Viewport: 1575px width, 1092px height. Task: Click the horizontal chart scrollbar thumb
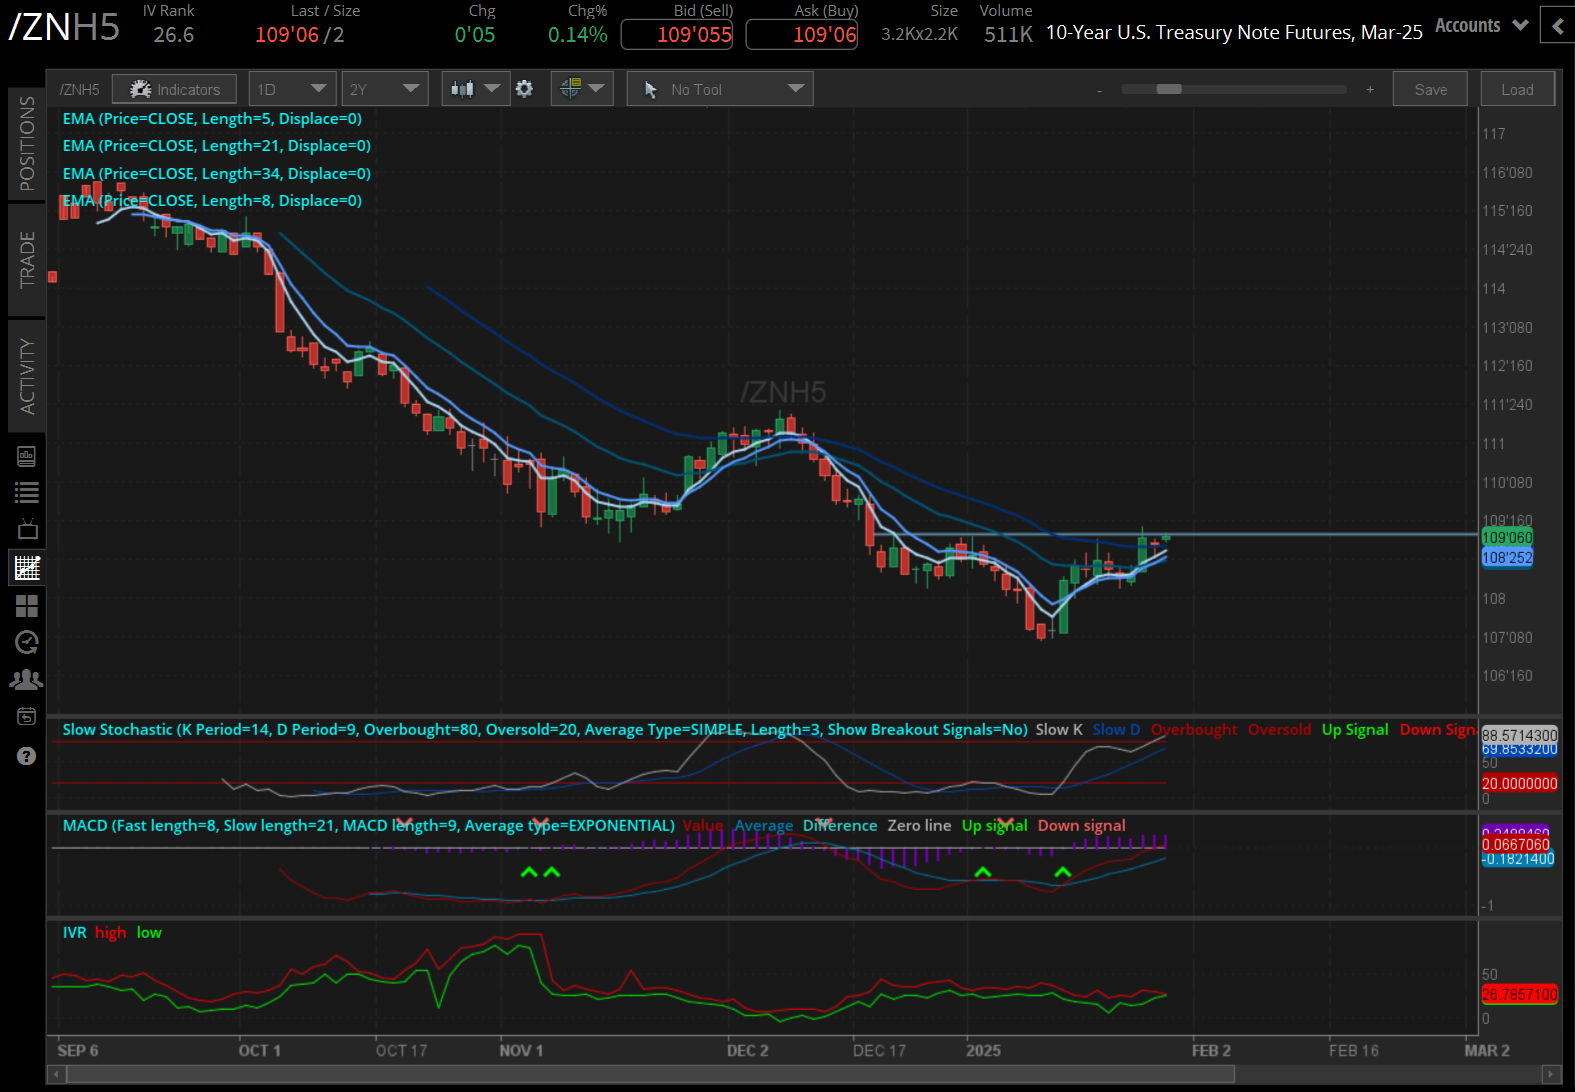pos(651,1074)
